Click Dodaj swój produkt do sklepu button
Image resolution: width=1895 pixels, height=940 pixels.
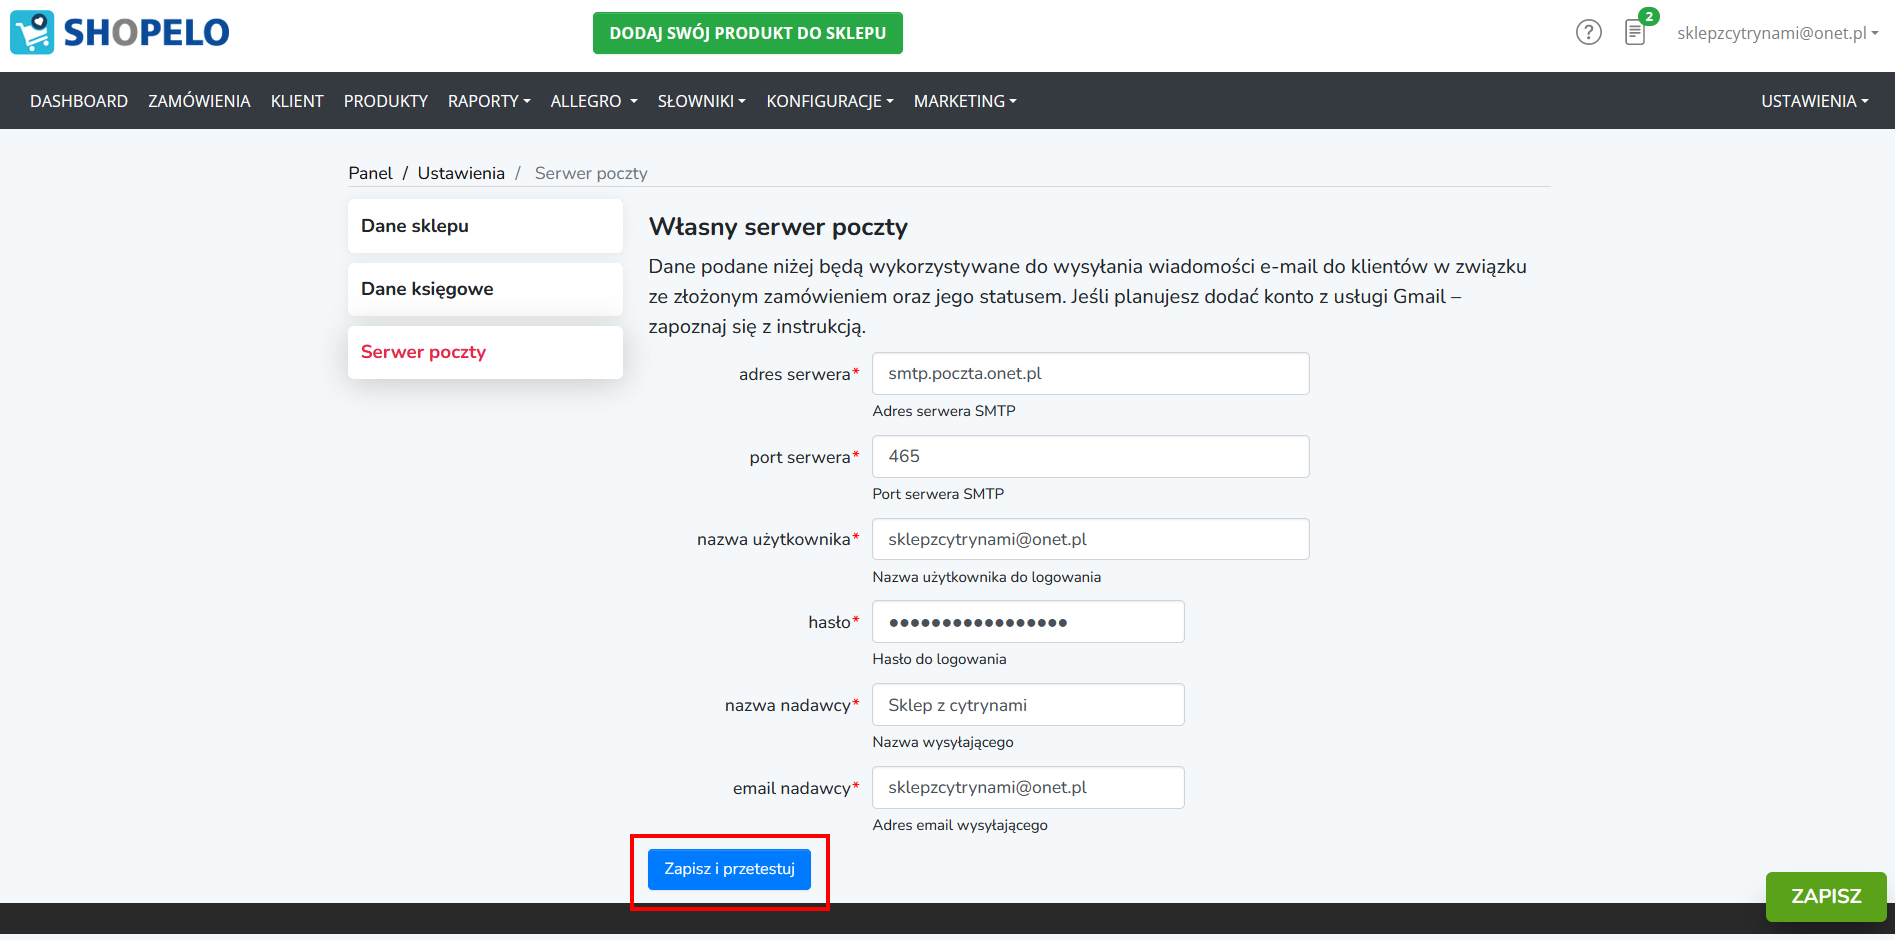click(747, 33)
